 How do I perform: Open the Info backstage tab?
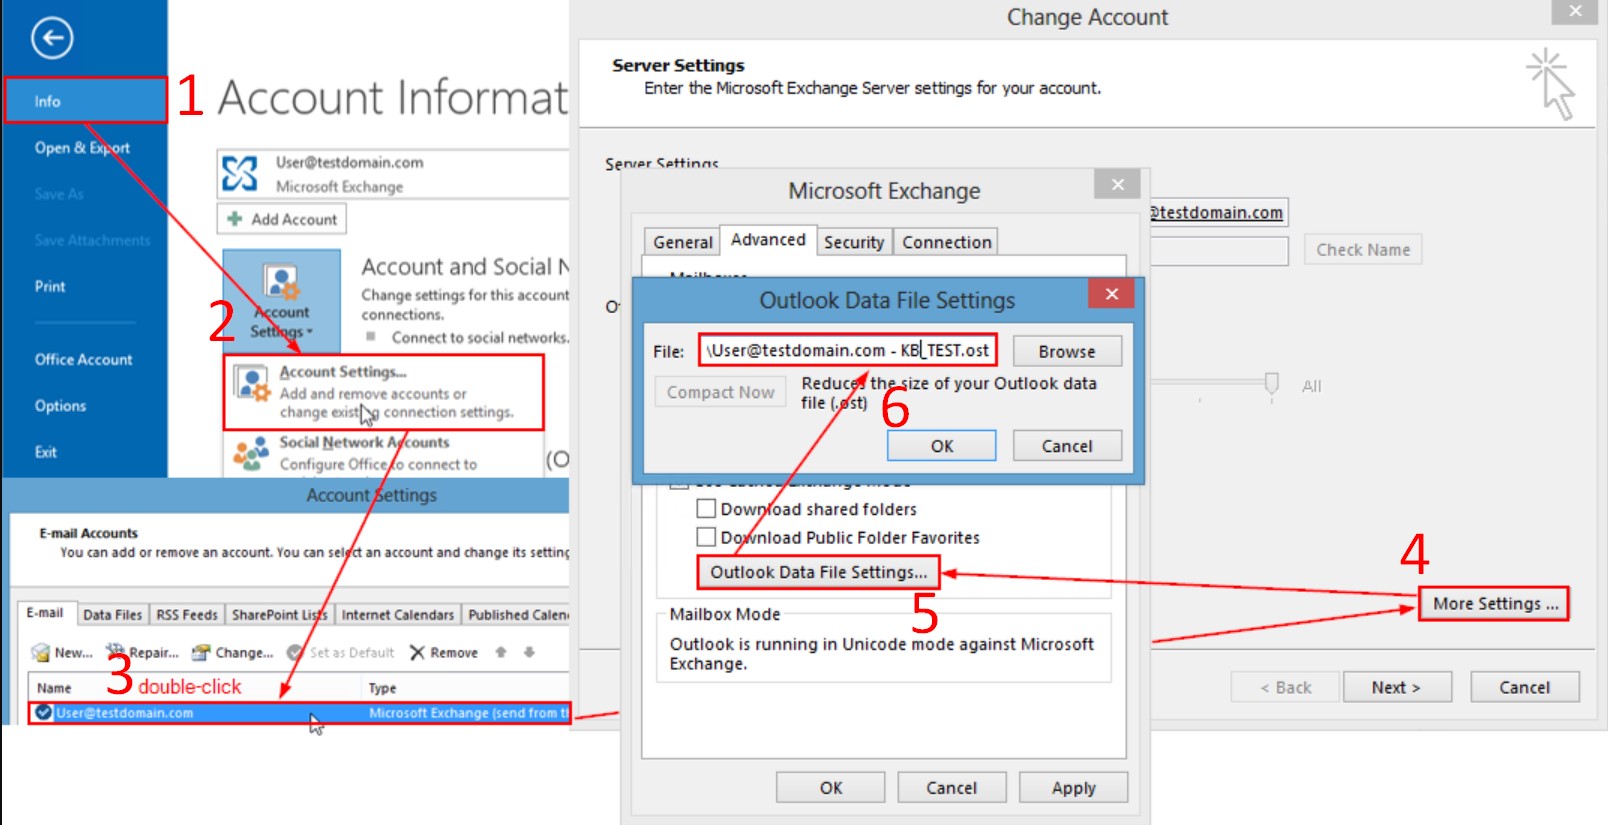tap(85, 101)
